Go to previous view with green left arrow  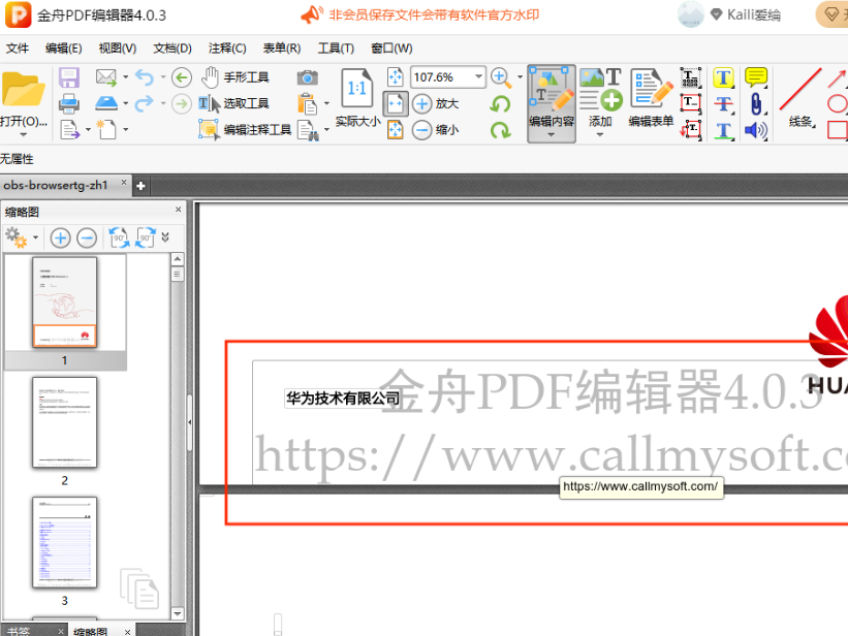tap(182, 77)
